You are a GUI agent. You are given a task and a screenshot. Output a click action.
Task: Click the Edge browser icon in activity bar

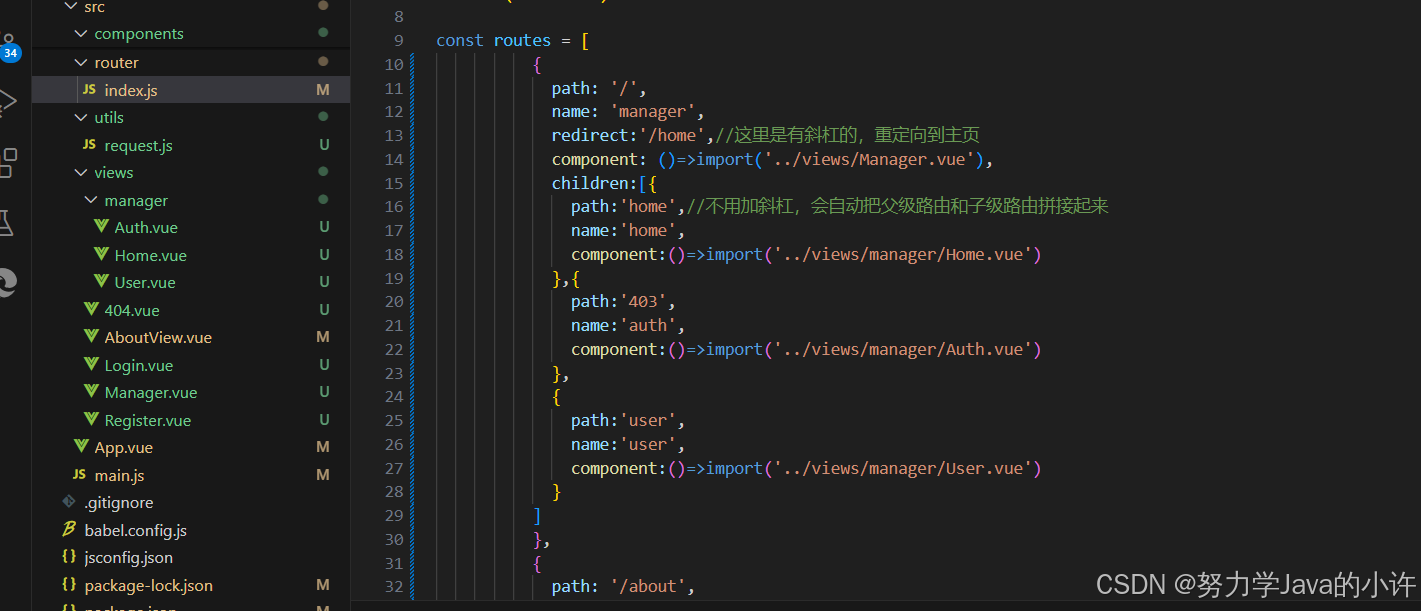(x=10, y=283)
